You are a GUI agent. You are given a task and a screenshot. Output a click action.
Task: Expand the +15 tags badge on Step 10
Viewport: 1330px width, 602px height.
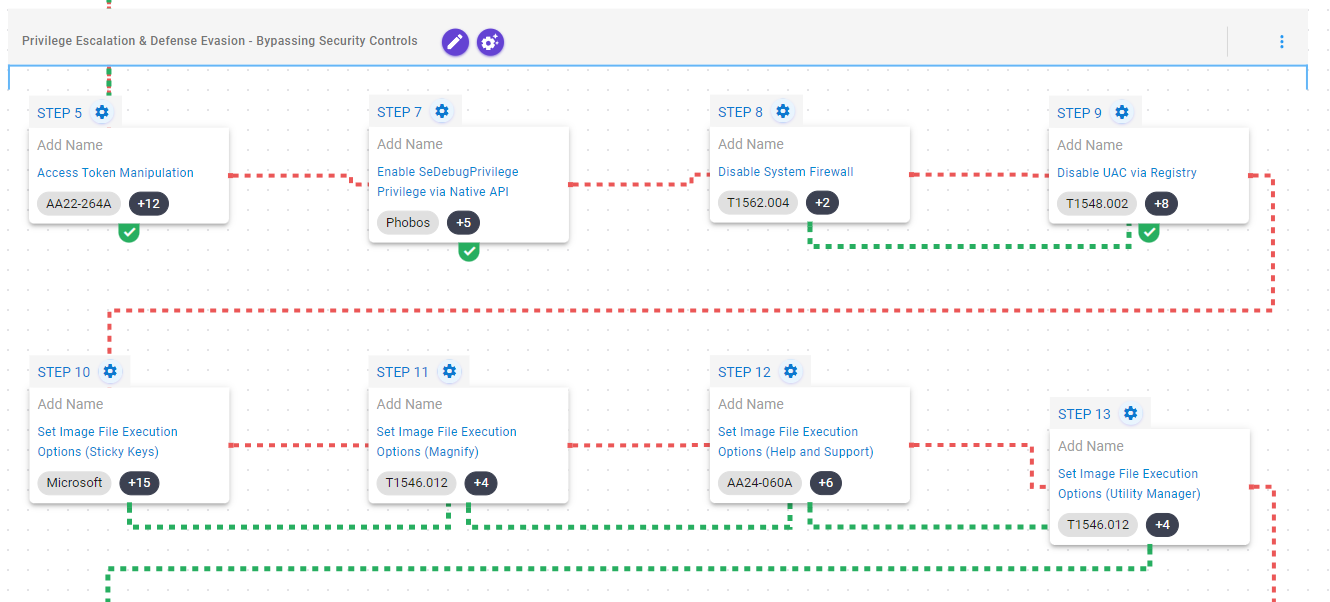pyautogui.click(x=139, y=483)
